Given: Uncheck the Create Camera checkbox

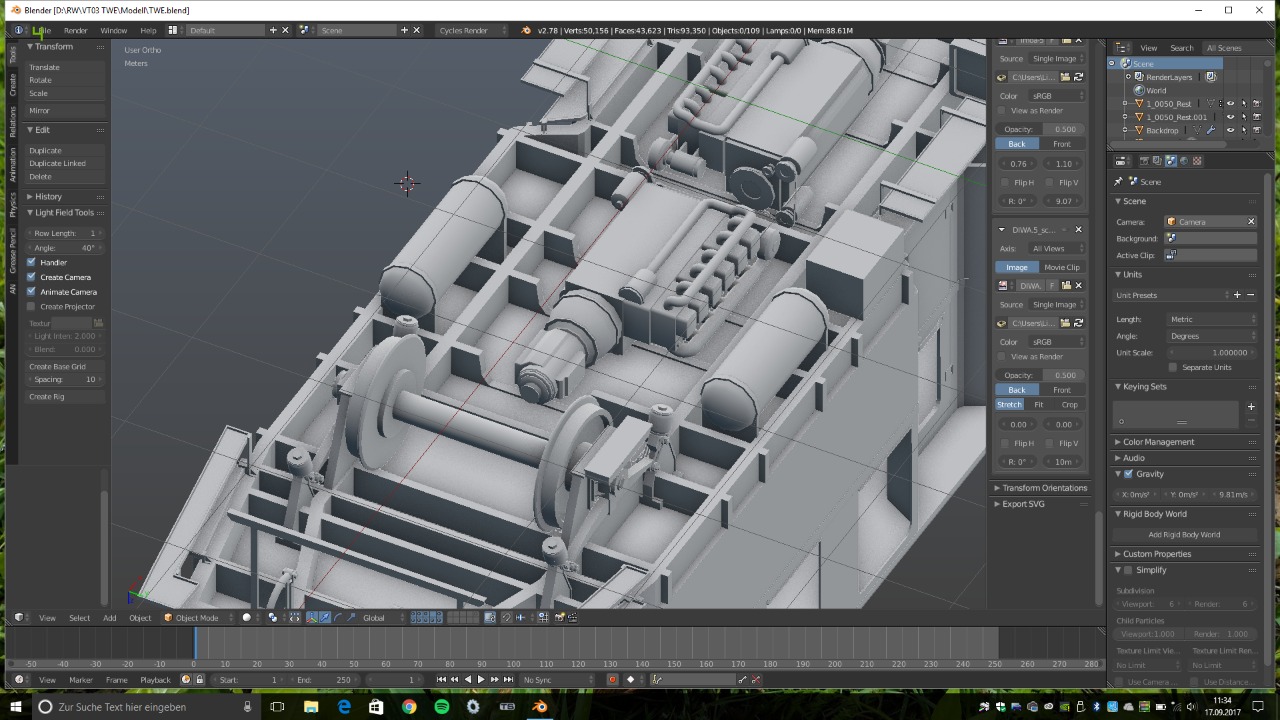Looking at the screenshot, I should [31, 277].
